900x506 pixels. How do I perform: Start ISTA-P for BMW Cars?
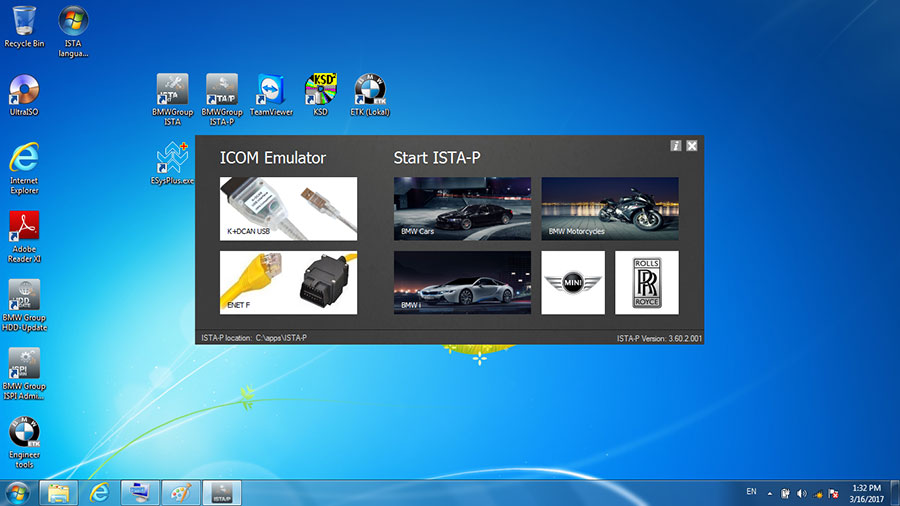(x=462, y=209)
